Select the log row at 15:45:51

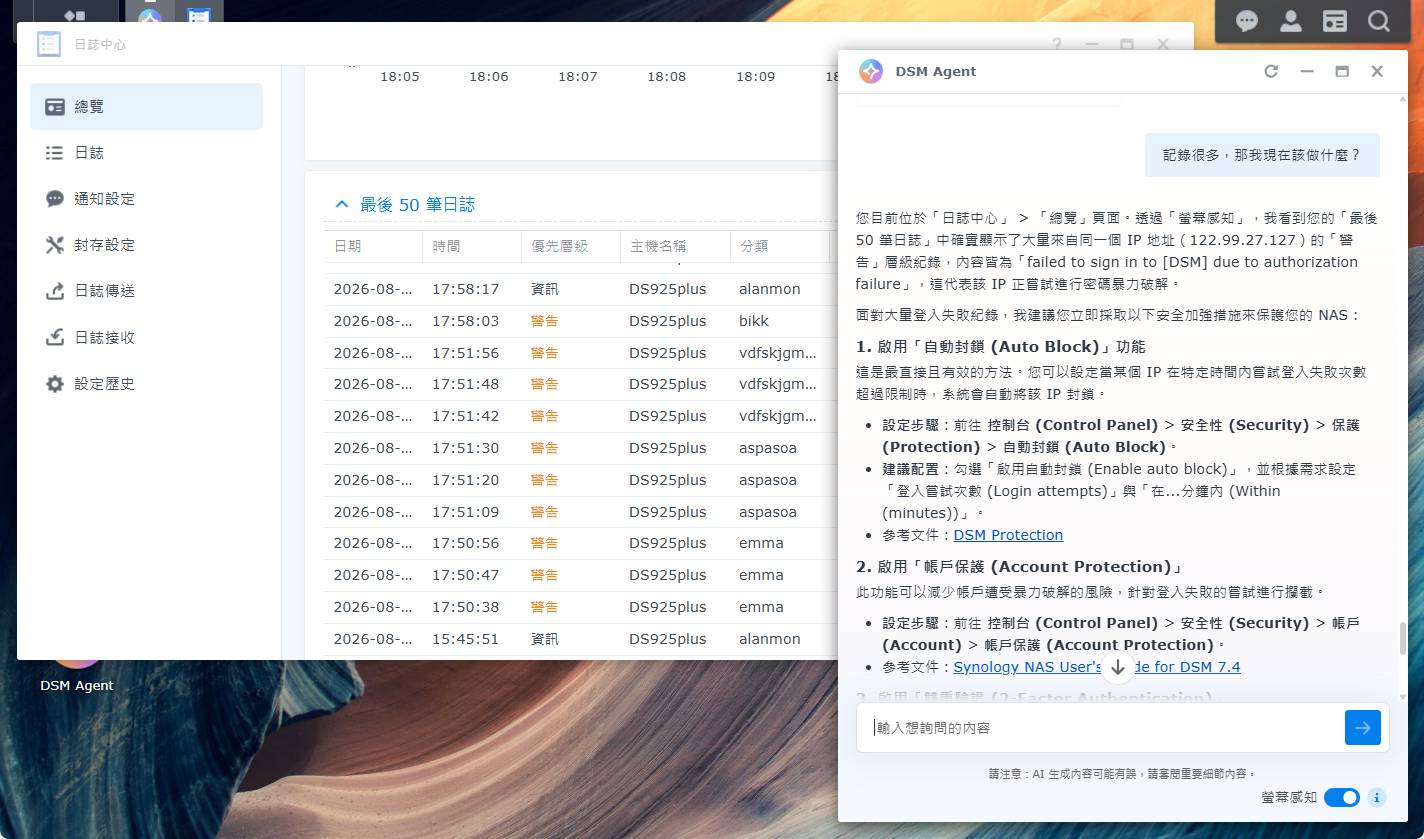tap(580, 639)
